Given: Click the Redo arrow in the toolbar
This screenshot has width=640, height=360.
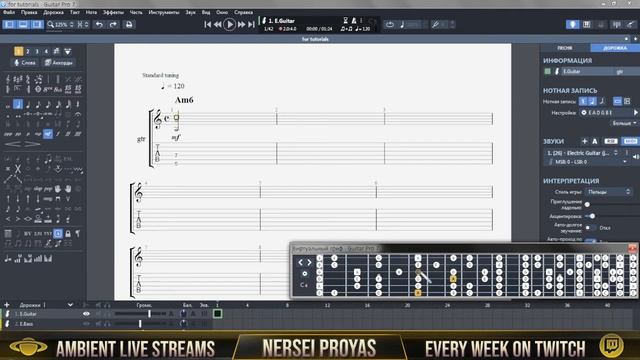Looking at the screenshot, I should pos(113,24).
